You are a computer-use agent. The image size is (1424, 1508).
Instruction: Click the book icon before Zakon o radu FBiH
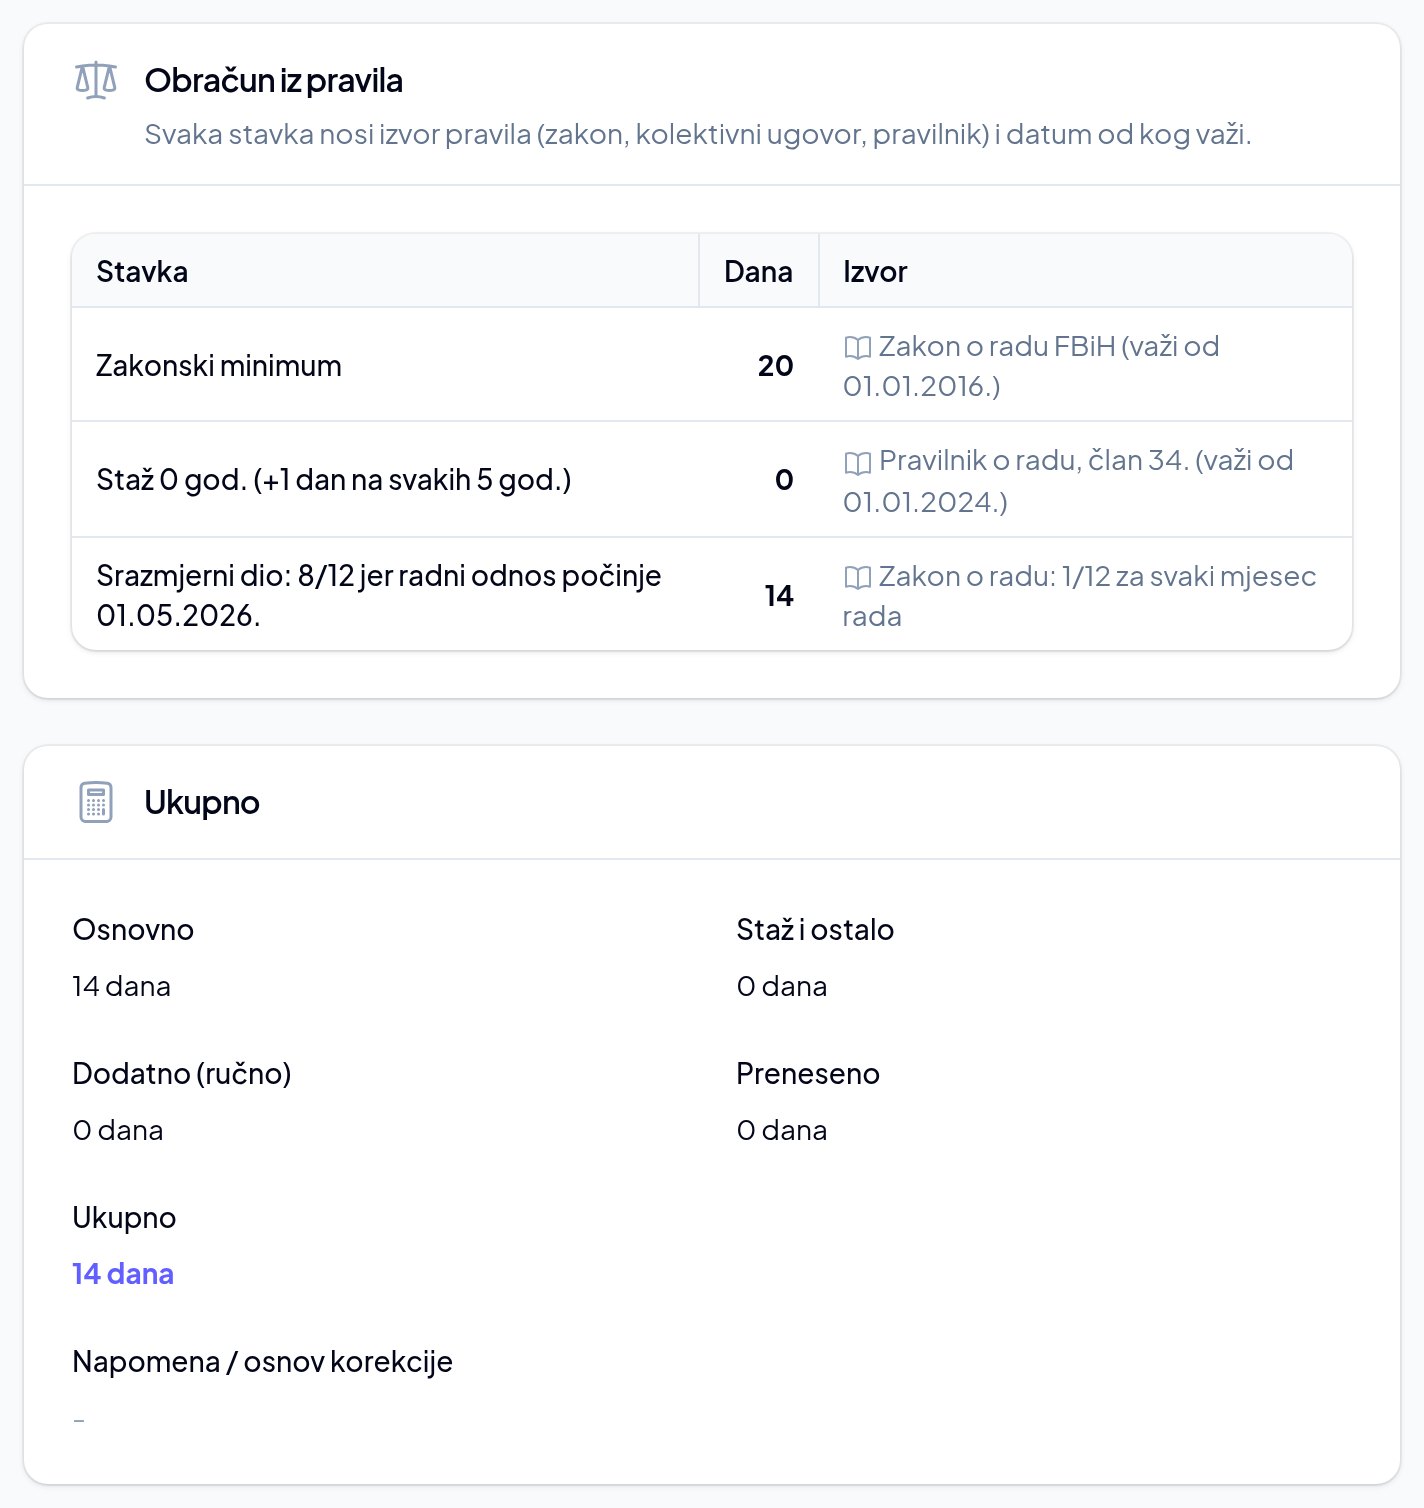point(857,347)
